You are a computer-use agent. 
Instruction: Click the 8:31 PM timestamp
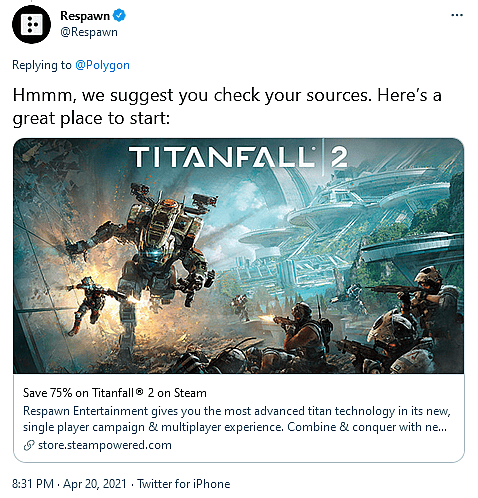point(33,484)
